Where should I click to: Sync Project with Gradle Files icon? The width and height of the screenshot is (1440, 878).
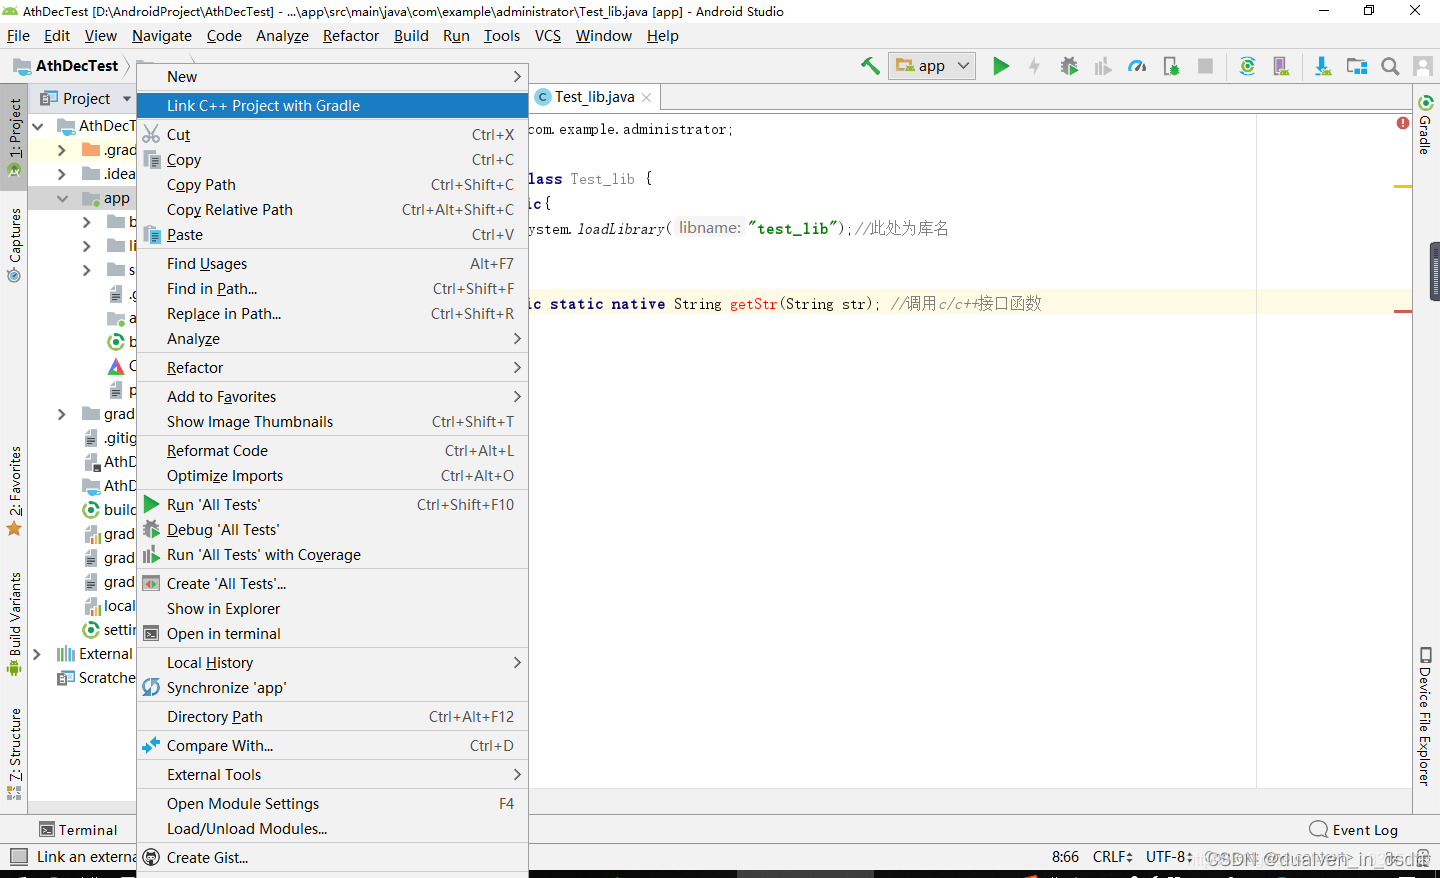click(x=1247, y=66)
